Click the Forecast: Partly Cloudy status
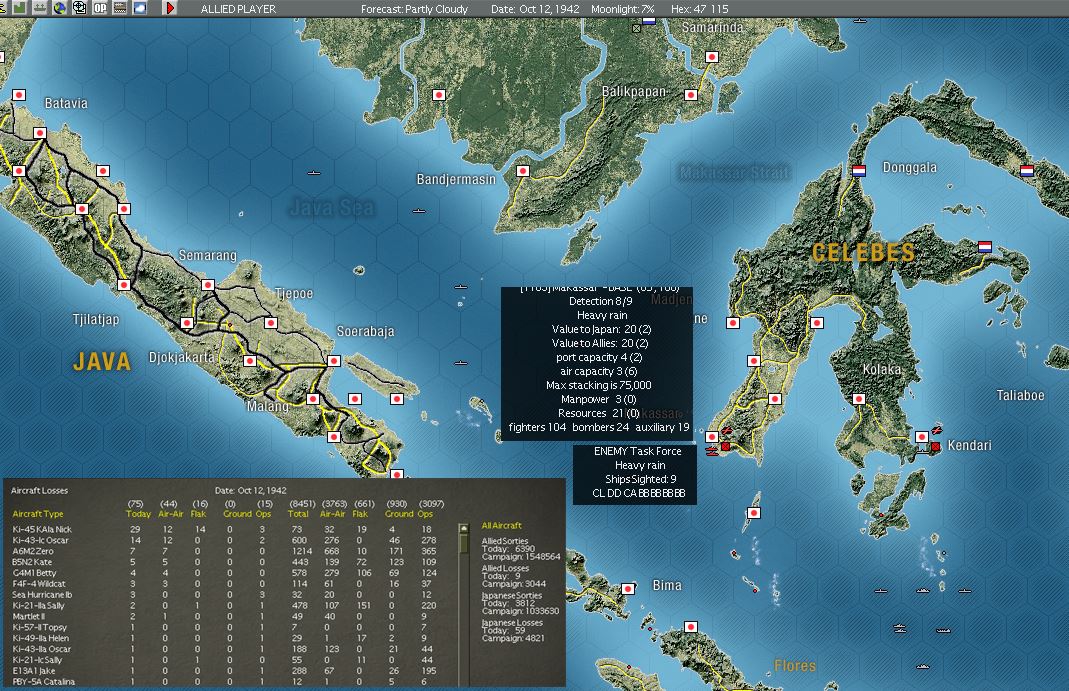 click(x=415, y=9)
